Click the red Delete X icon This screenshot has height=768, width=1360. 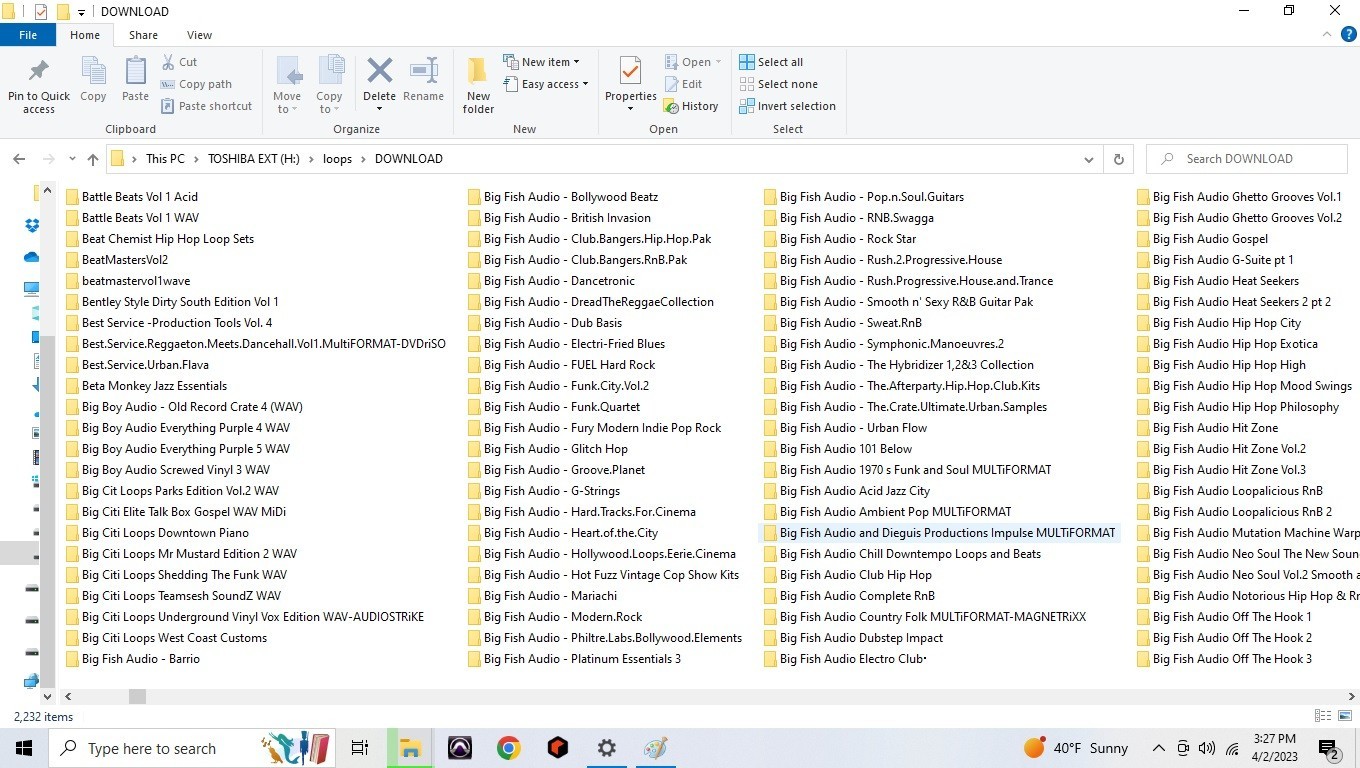click(x=379, y=71)
